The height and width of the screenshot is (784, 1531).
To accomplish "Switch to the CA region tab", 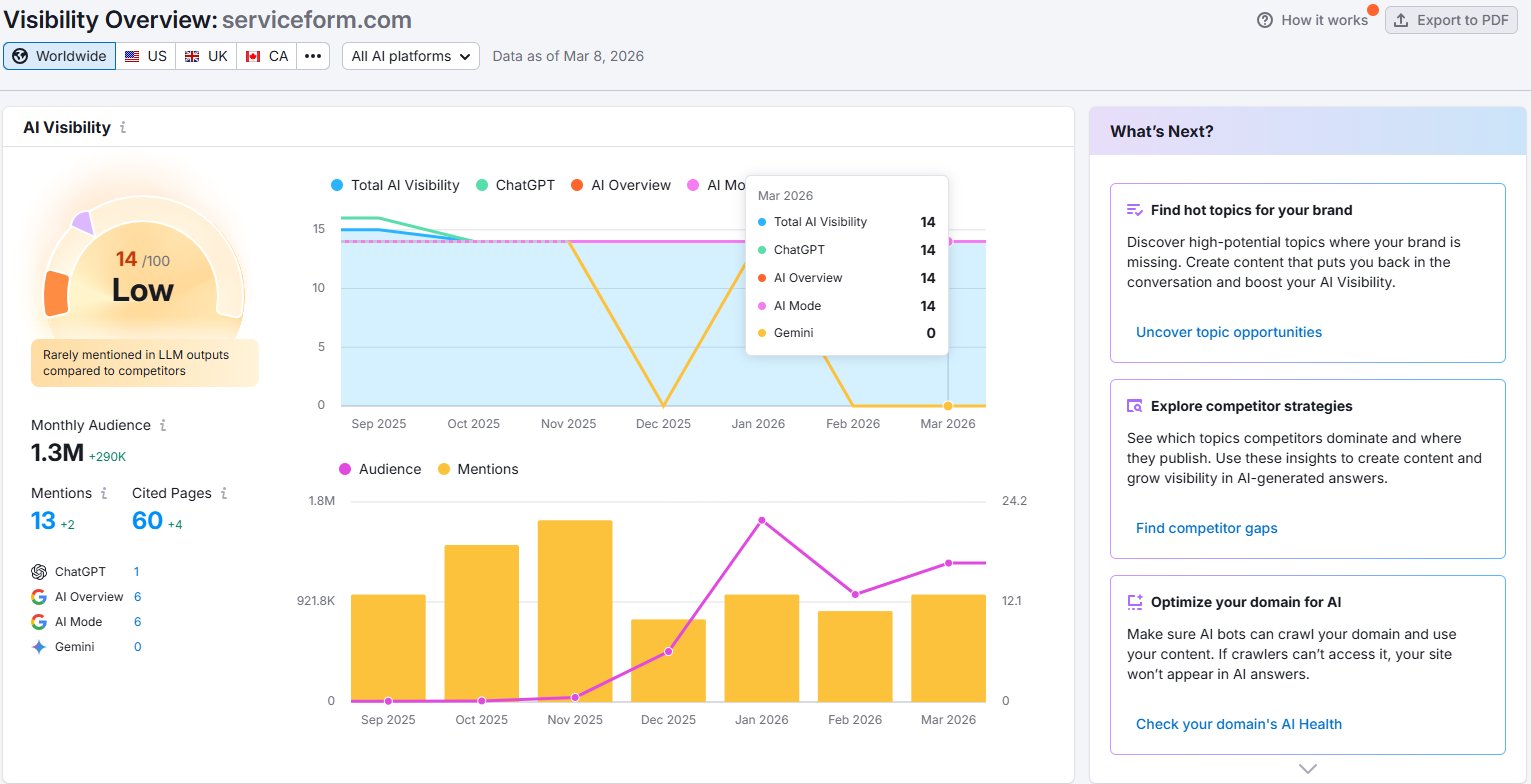I will [266, 56].
